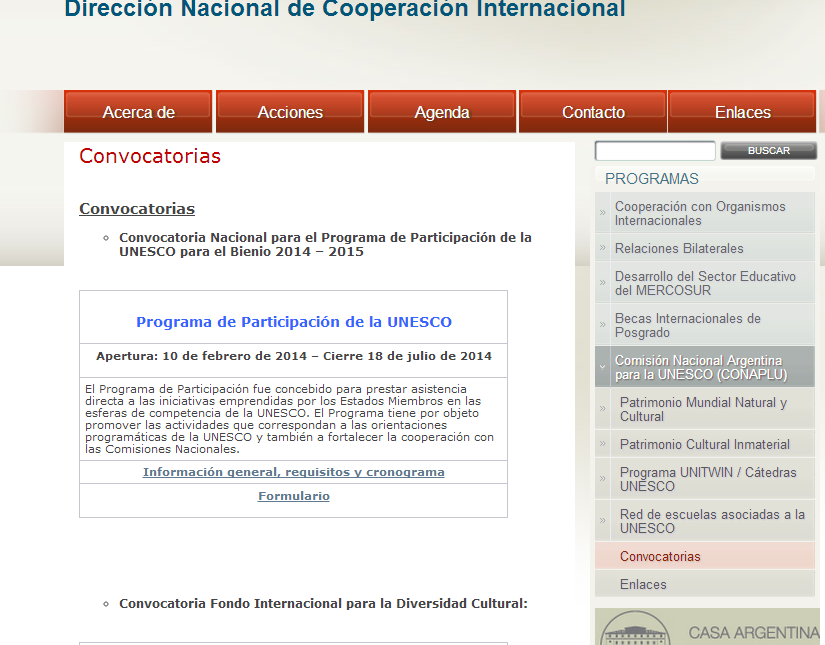Open the Enlaces top menu
This screenshot has height=645, width=825.
[x=742, y=112]
